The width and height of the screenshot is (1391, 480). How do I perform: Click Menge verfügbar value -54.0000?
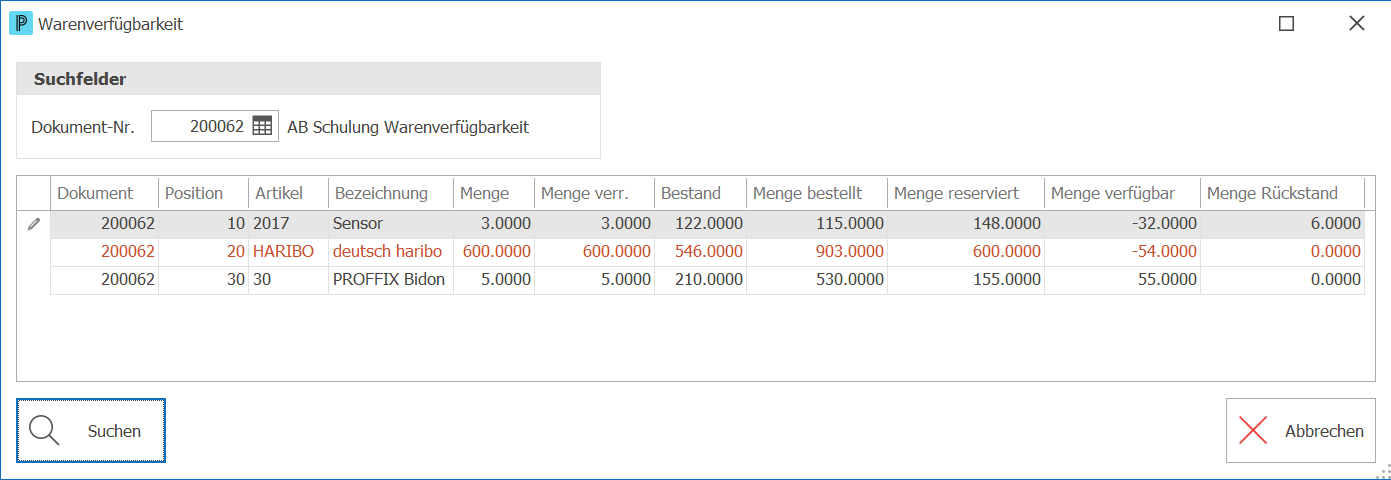click(1123, 252)
